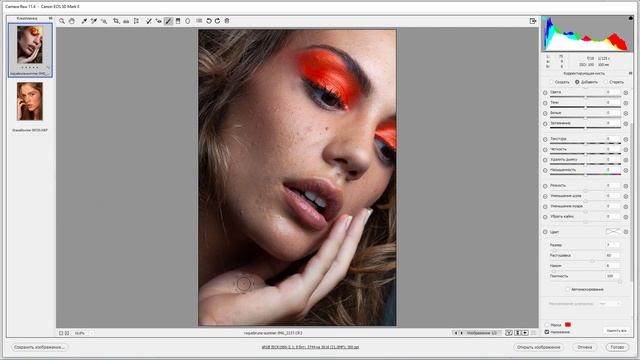640x360 pixels.
Task: Open workflow options link below image
Action: [x=310, y=347]
